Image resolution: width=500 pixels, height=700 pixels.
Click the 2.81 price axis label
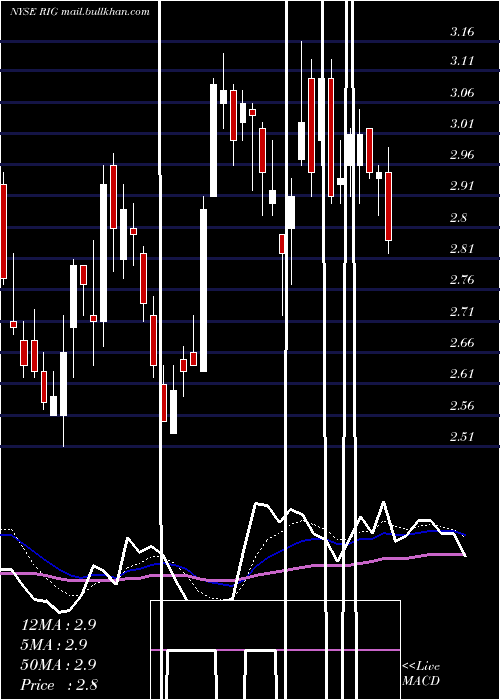click(x=462, y=249)
